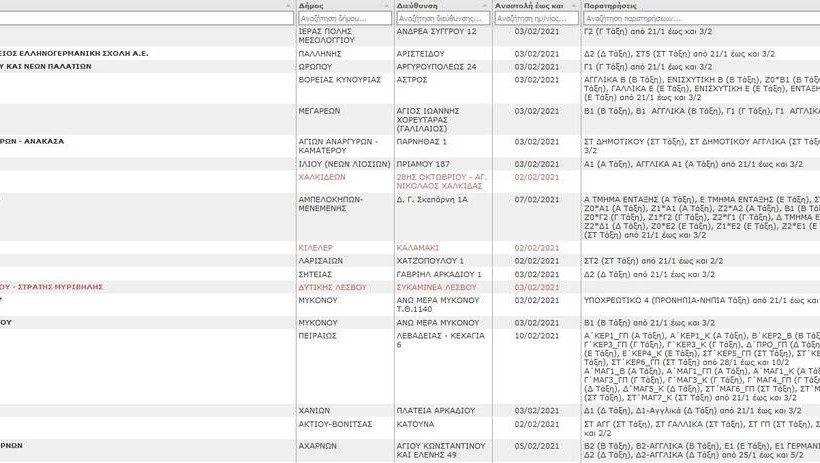Click the 05/02/2021 date for ΑΧΑΡΝΩΝ

pyautogui.click(x=536, y=446)
